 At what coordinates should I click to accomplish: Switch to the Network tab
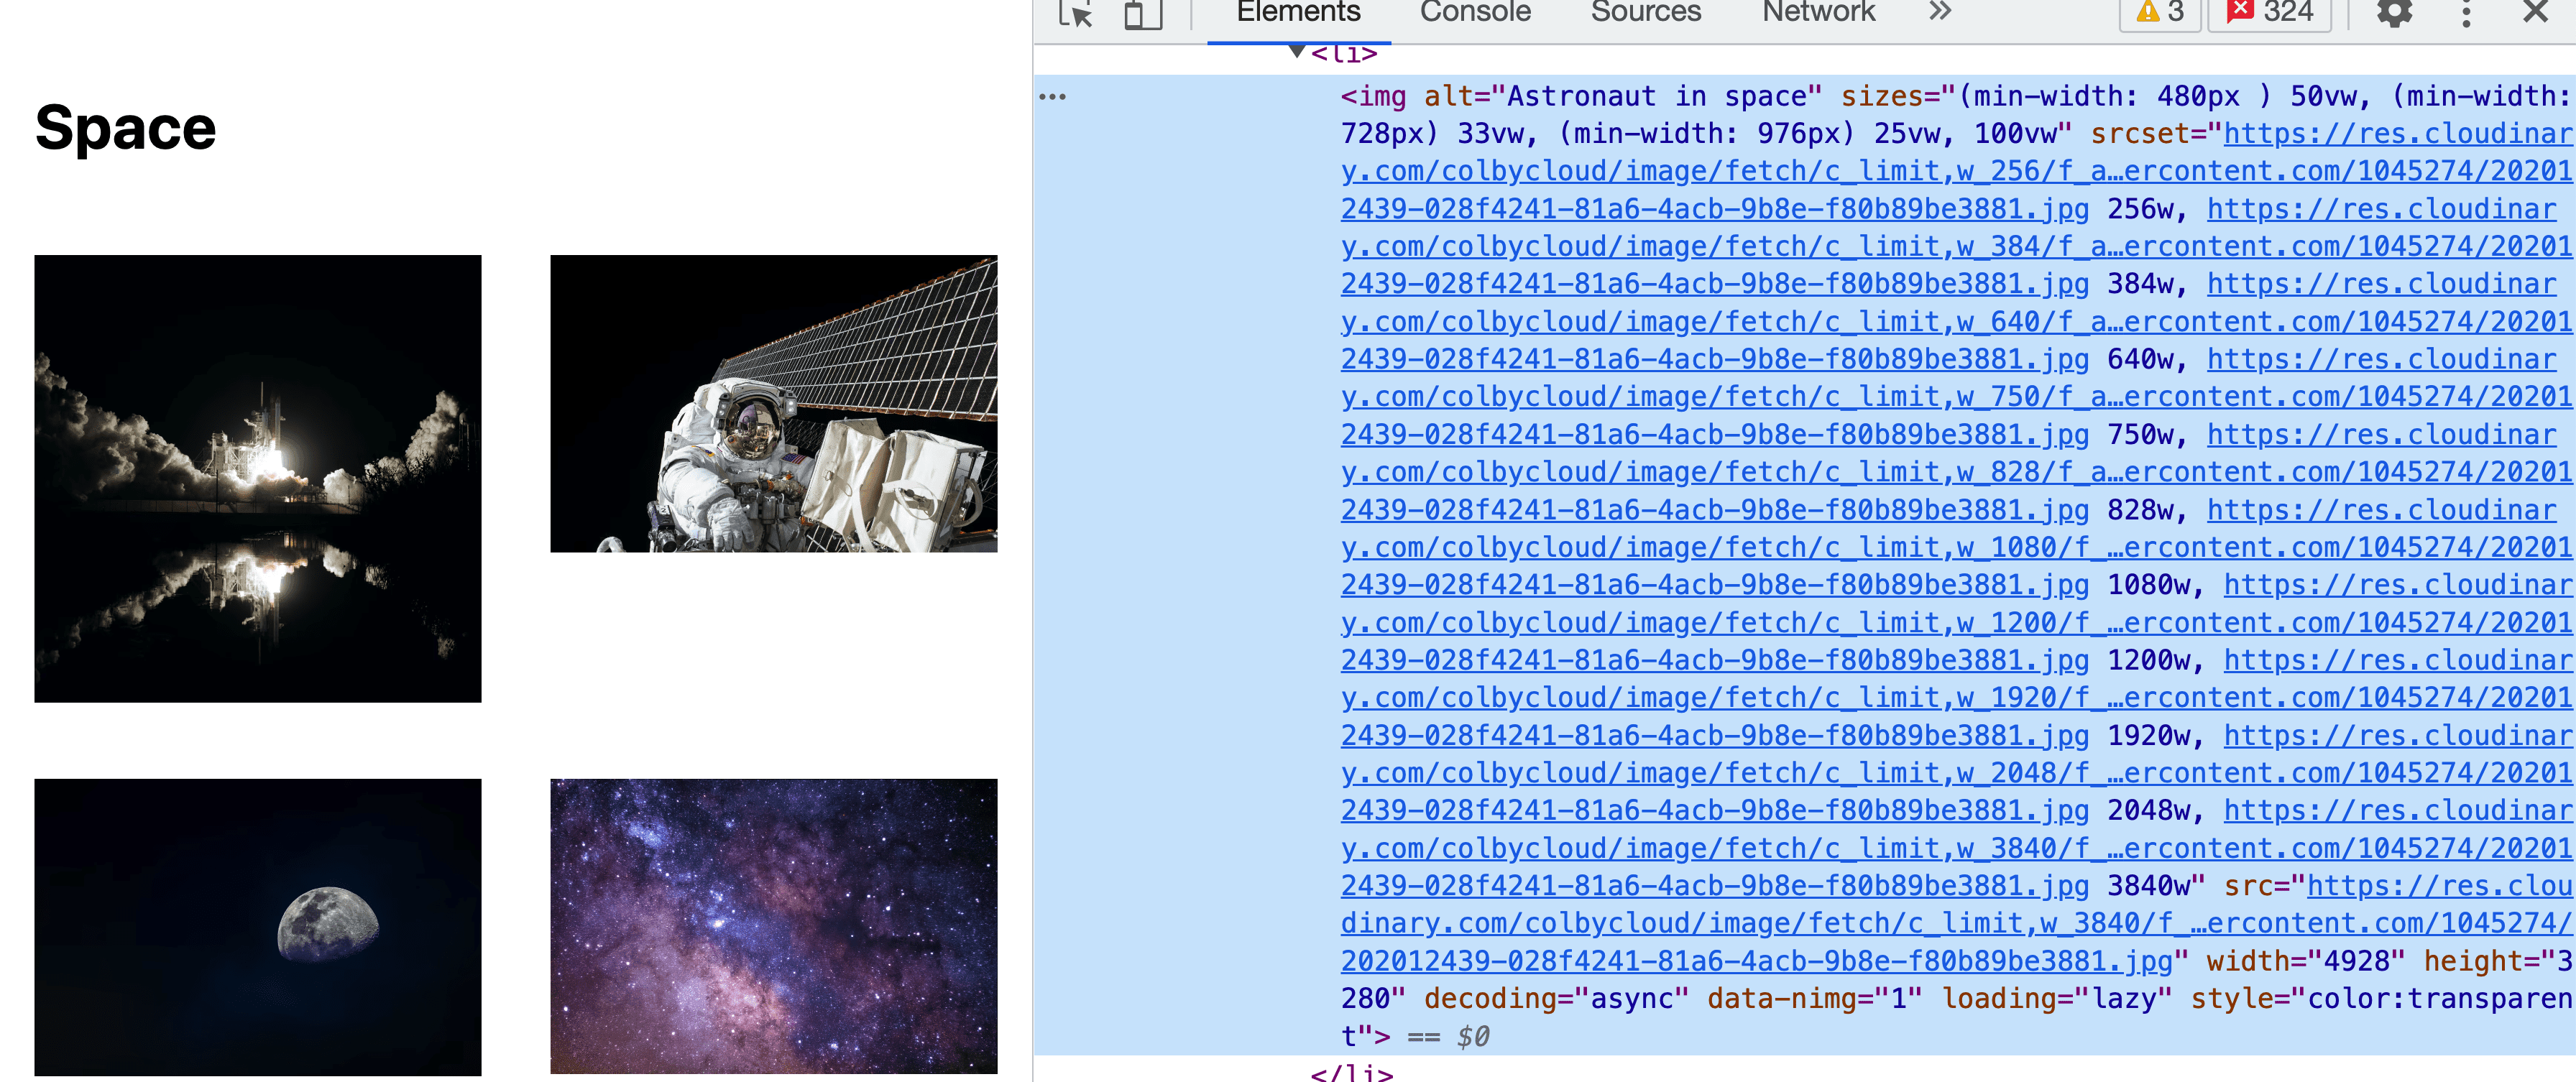1818,12
